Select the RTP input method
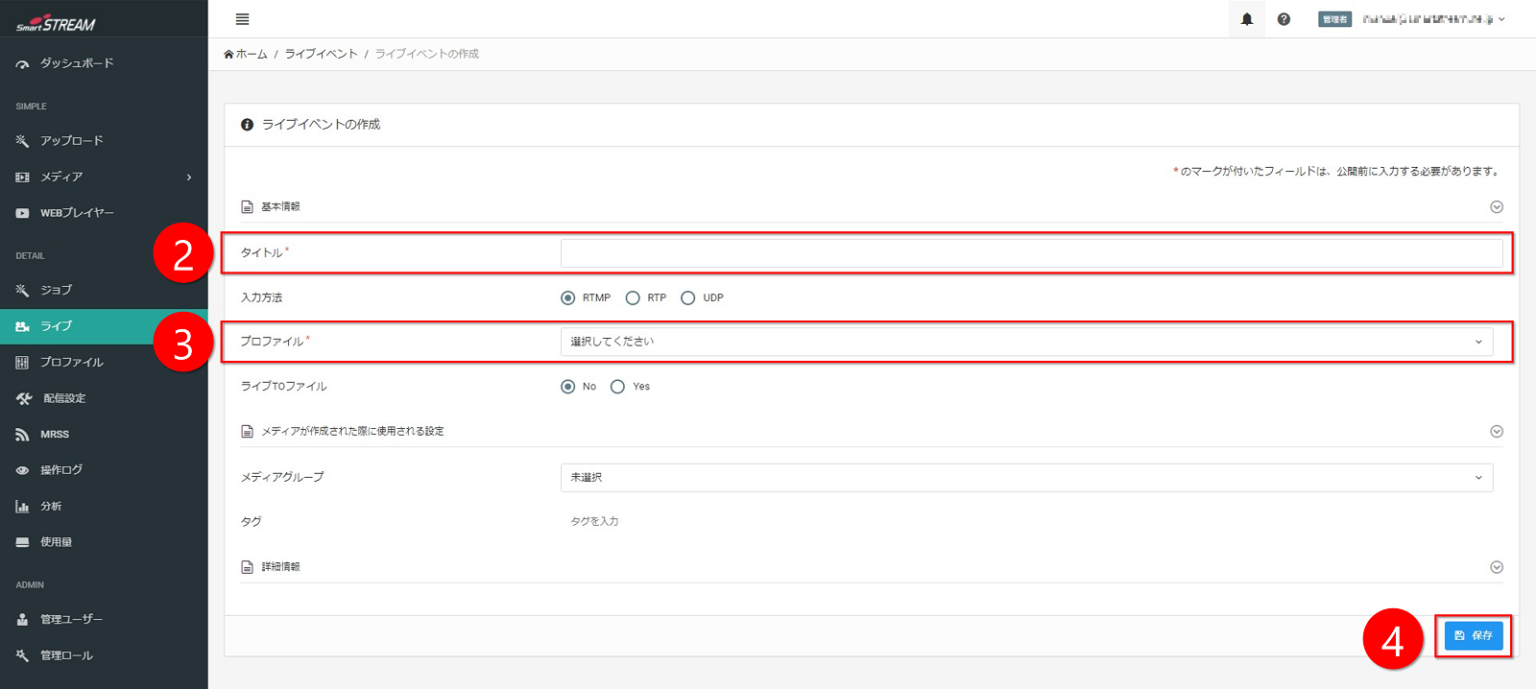1536x689 pixels. coord(632,298)
